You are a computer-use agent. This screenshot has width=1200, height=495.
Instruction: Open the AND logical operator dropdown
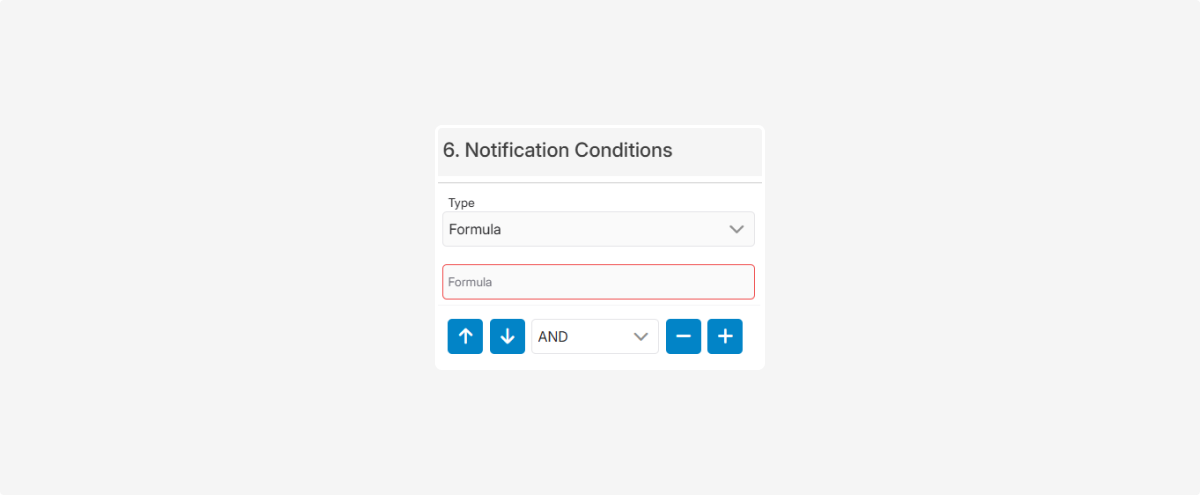pos(594,337)
